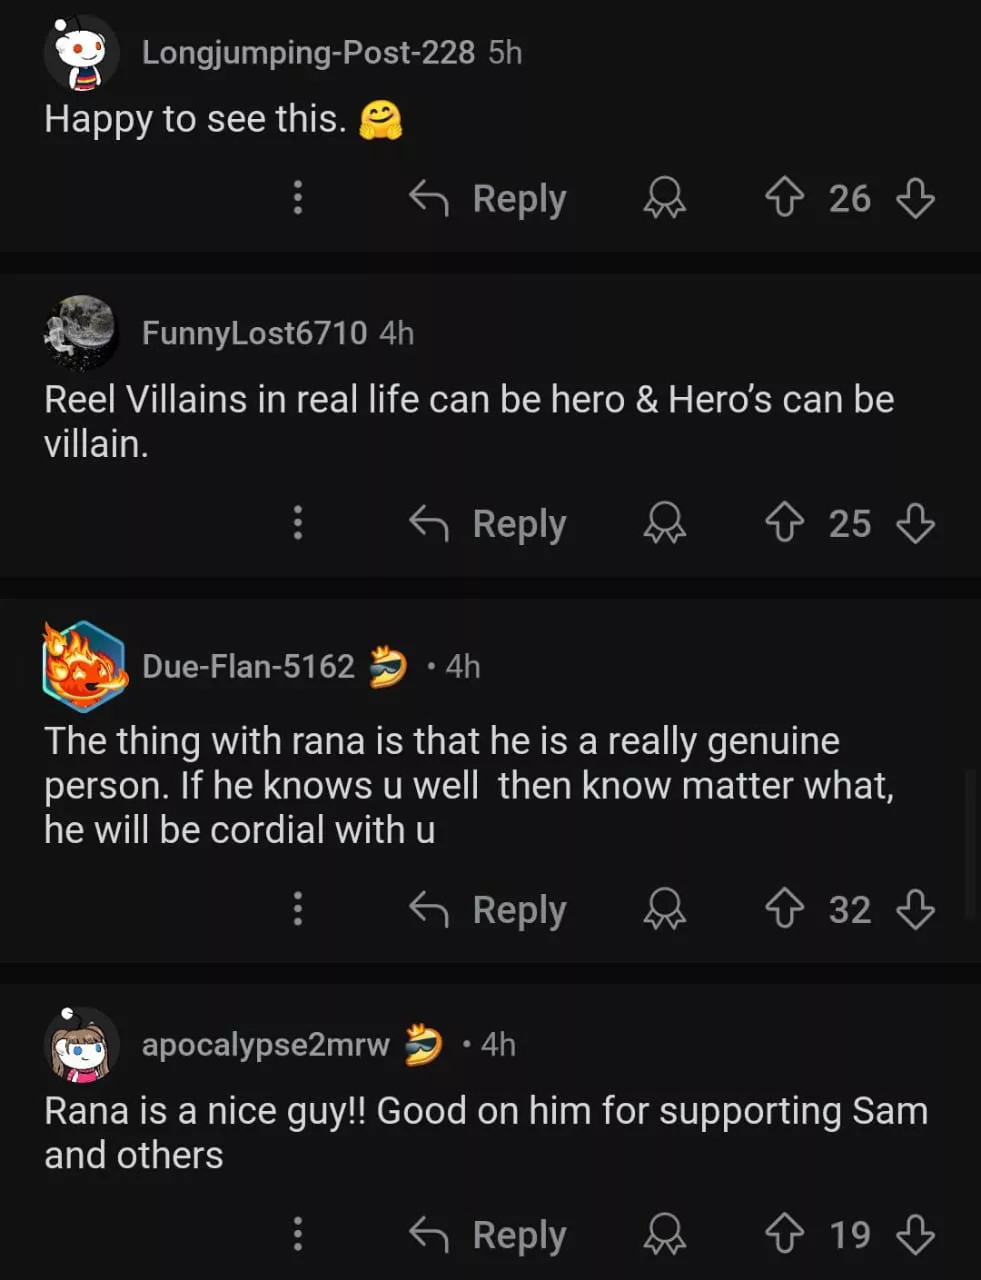Open options menu for Longjumping-Post-228's comment

coord(297,198)
